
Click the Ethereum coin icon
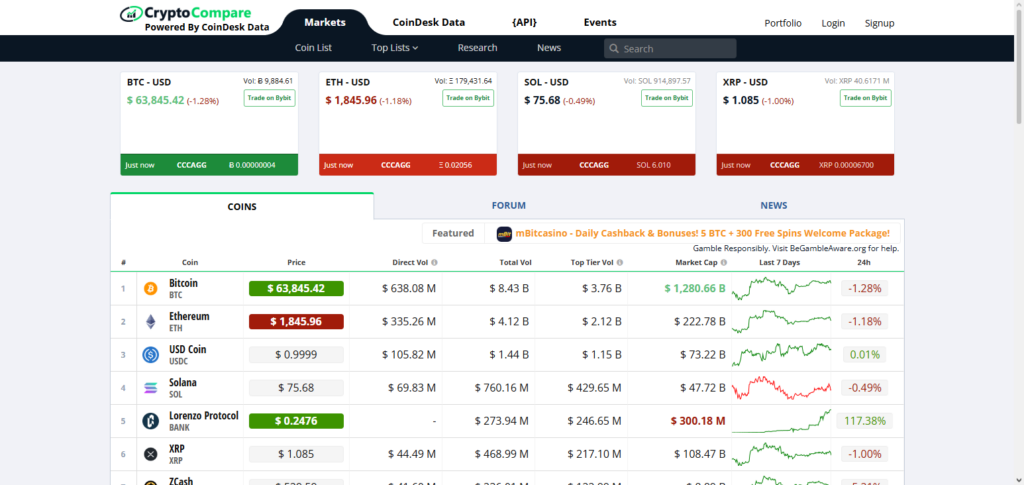pos(150,322)
